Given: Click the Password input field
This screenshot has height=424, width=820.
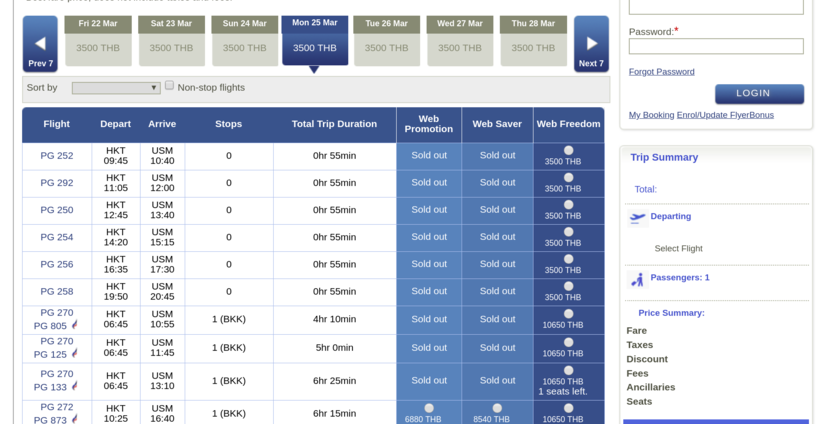Looking at the screenshot, I should [x=716, y=46].
